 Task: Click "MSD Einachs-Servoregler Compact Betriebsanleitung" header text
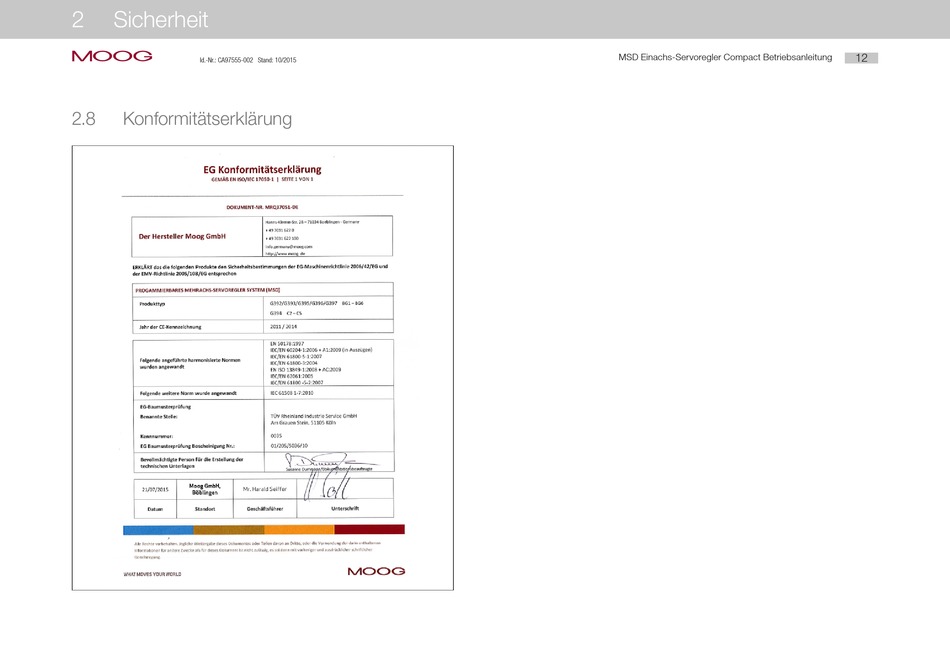(x=725, y=57)
